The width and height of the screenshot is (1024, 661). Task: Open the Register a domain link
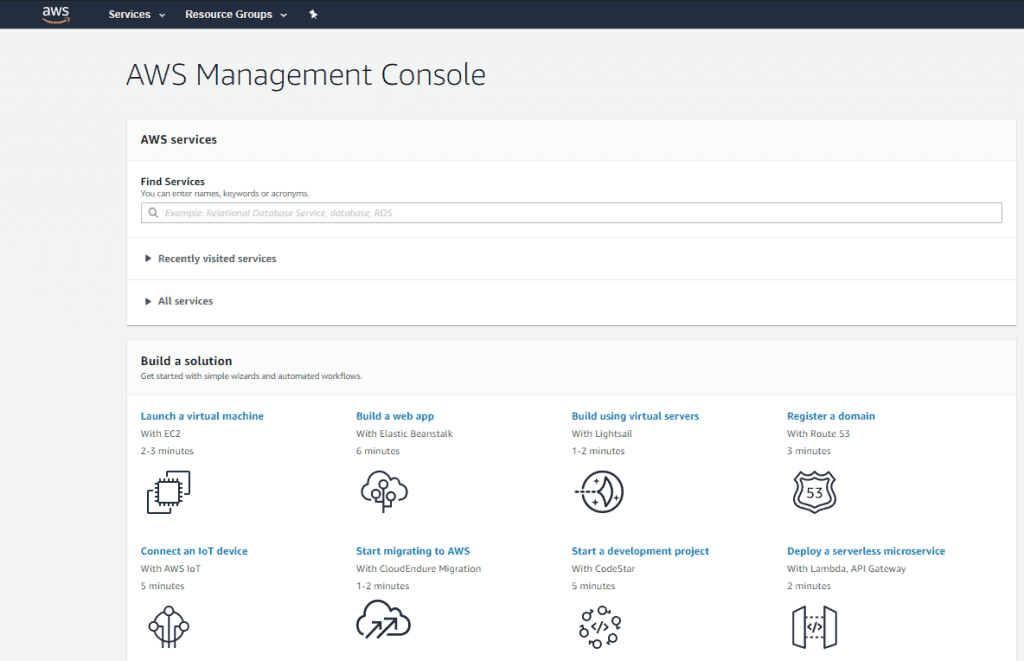(831, 416)
